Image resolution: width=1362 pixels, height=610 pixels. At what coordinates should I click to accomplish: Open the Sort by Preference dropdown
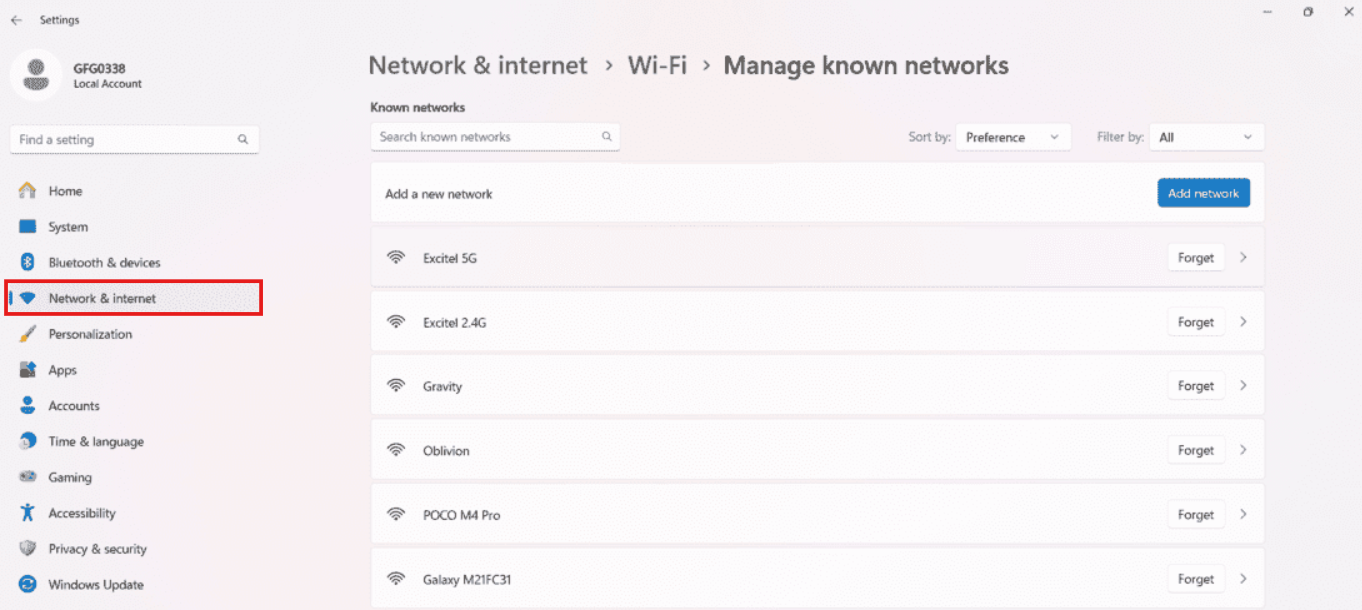[1013, 137]
